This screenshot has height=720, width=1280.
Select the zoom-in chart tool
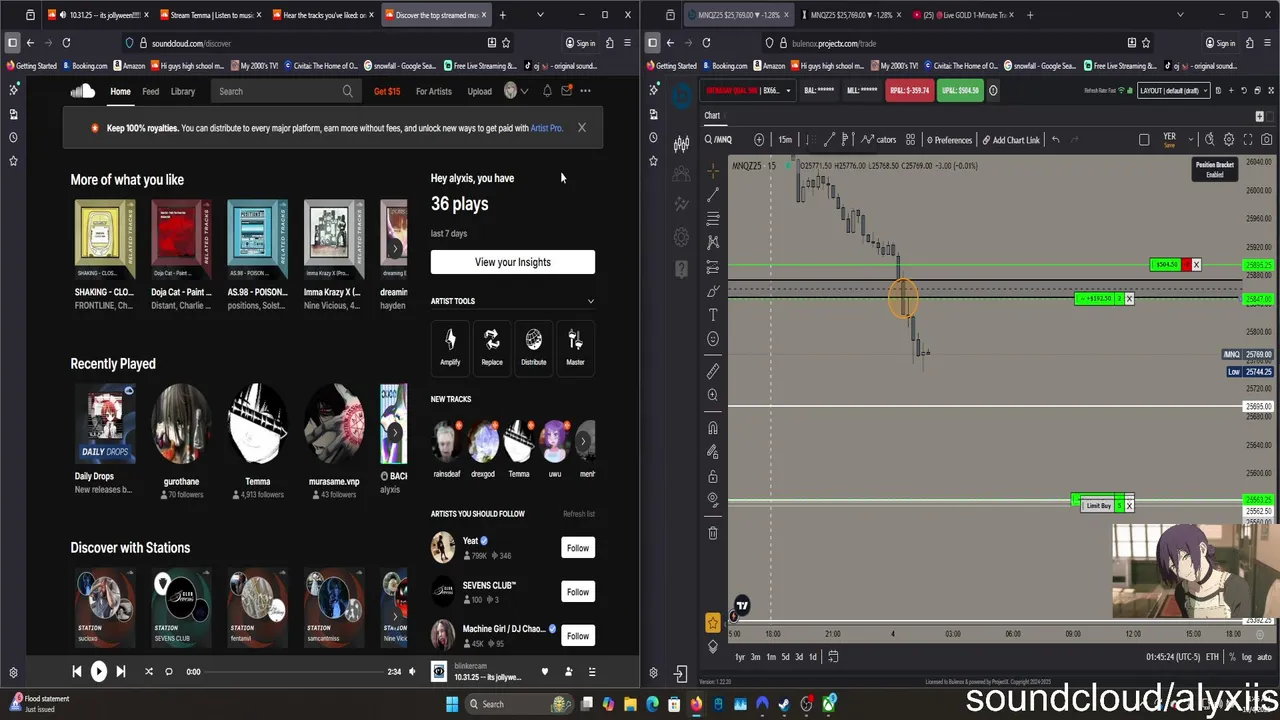[x=713, y=396]
